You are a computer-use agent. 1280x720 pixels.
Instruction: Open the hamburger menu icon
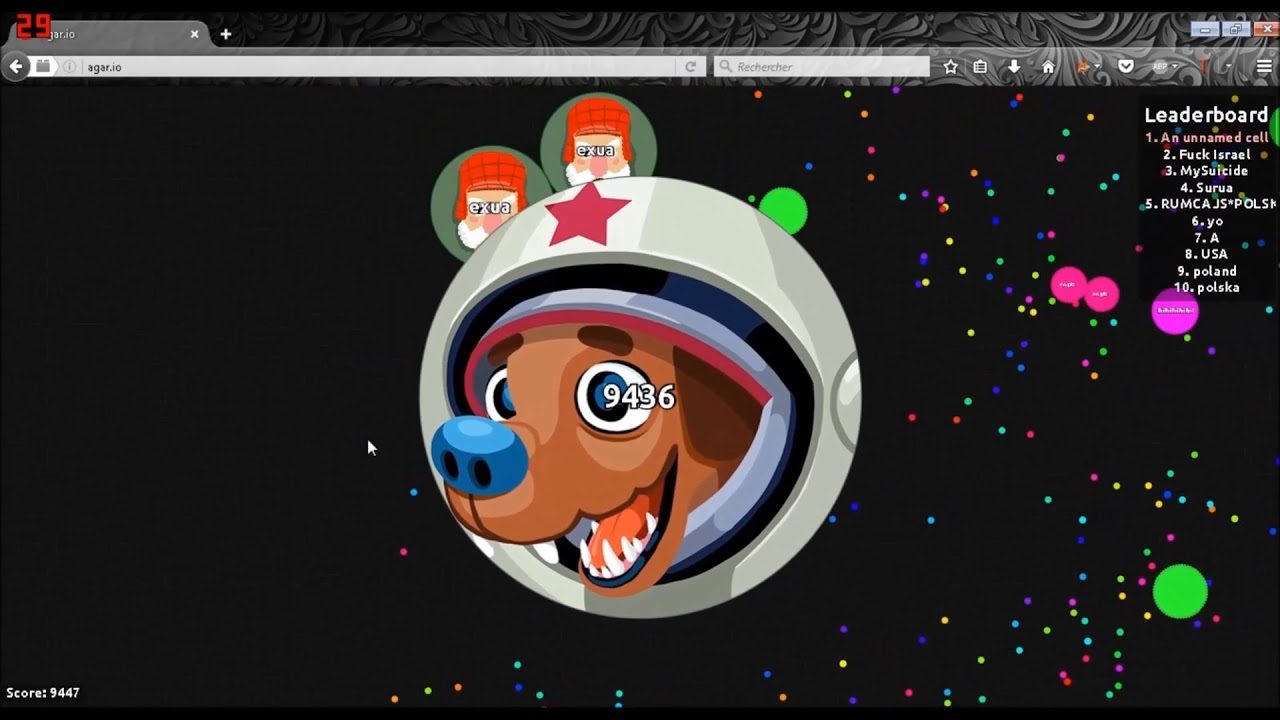pos(1264,67)
